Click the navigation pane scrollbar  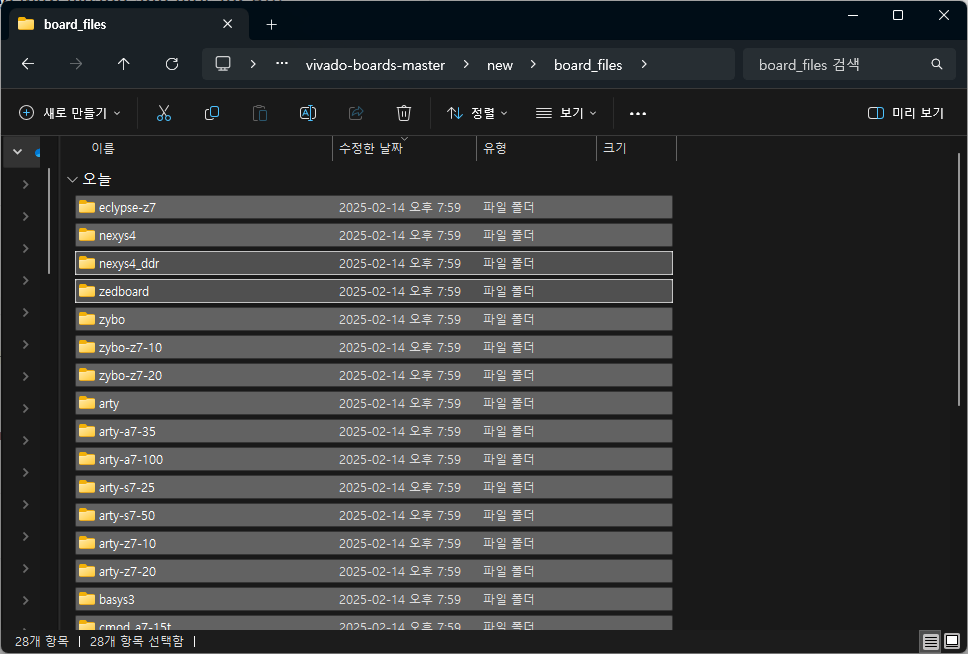point(49,221)
